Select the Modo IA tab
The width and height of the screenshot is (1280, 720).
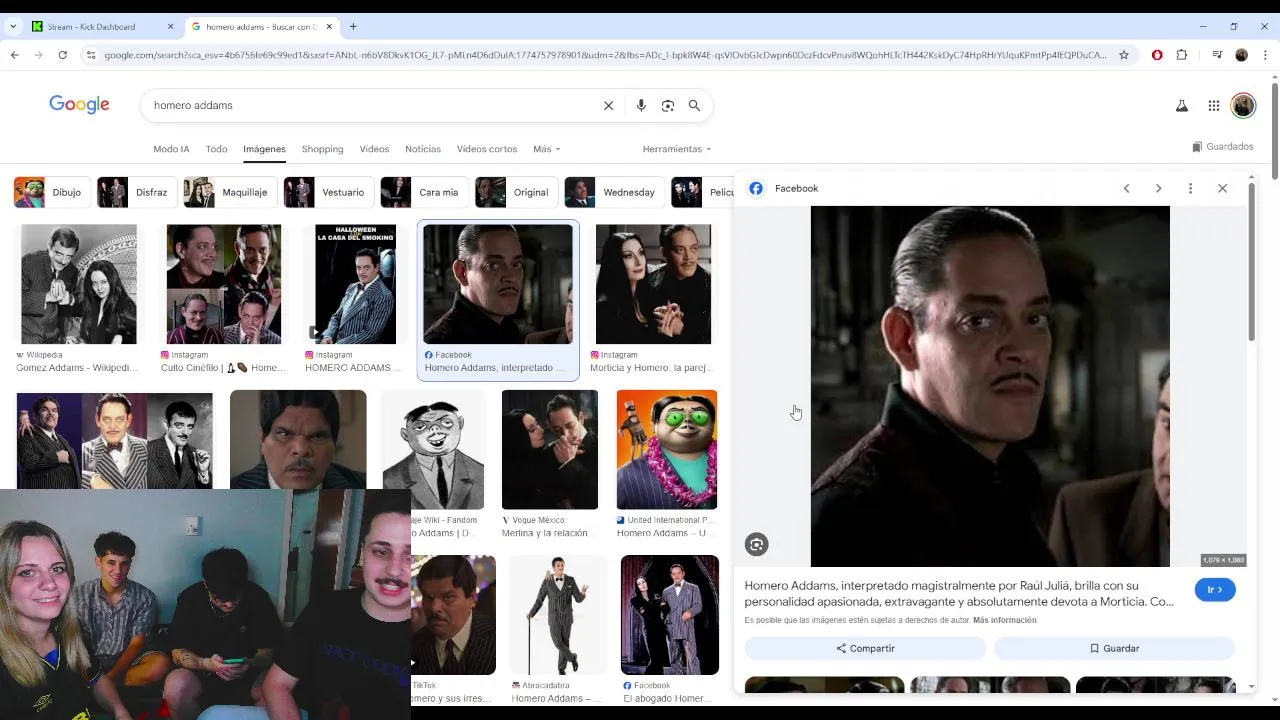171,149
